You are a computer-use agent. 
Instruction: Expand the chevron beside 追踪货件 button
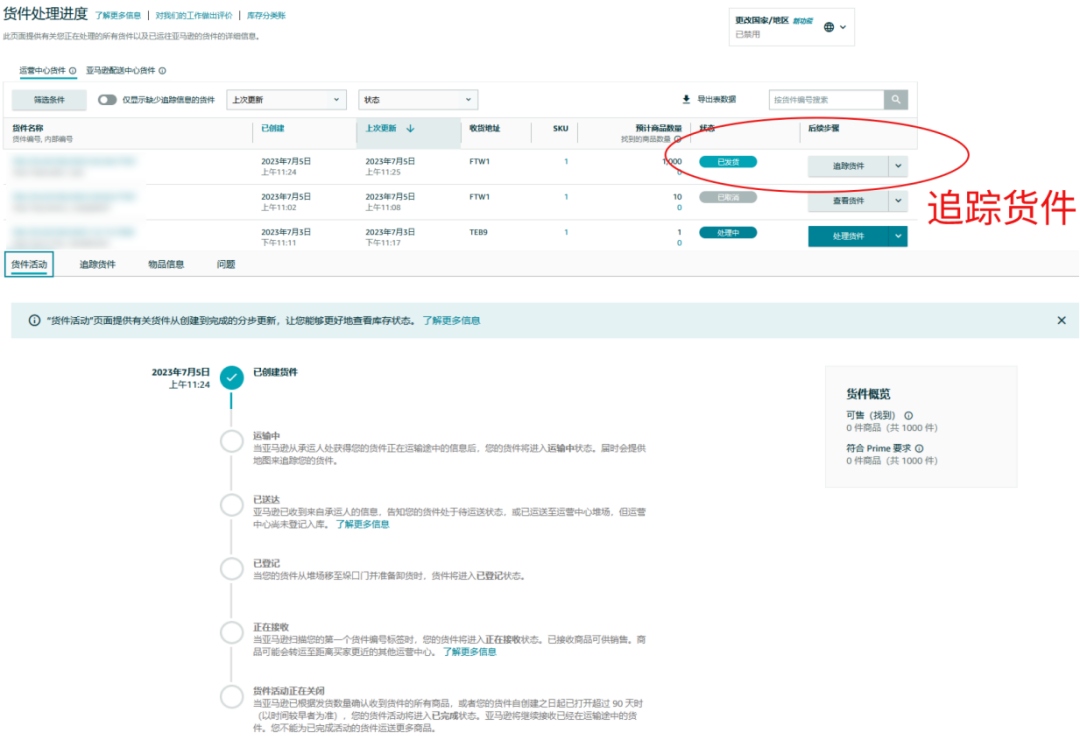pos(898,166)
